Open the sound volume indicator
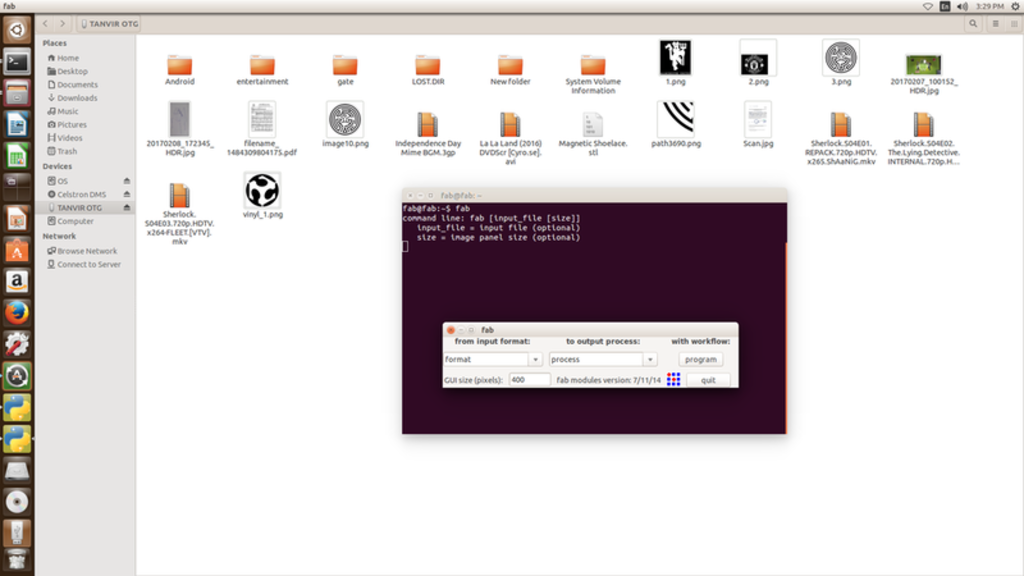Image resolution: width=1024 pixels, height=576 pixels. click(x=963, y=6)
